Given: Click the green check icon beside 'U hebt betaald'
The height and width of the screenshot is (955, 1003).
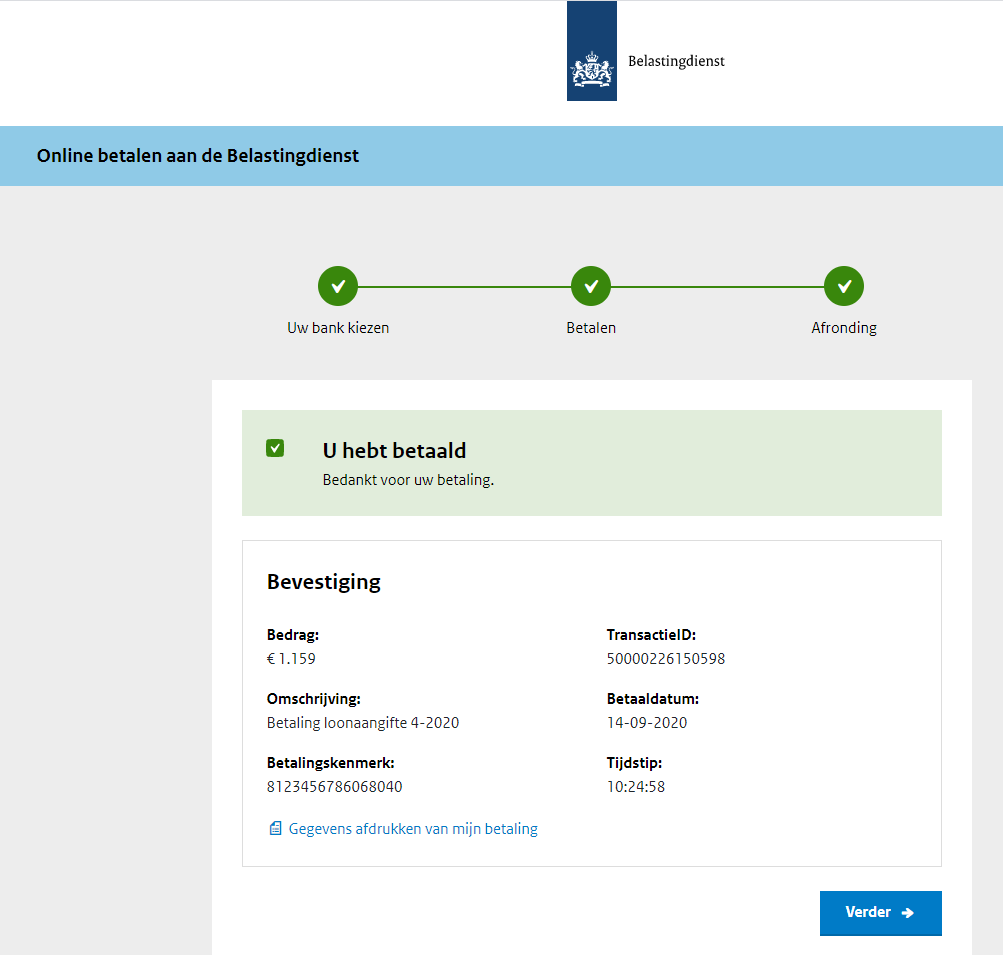Looking at the screenshot, I should click(x=275, y=448).
